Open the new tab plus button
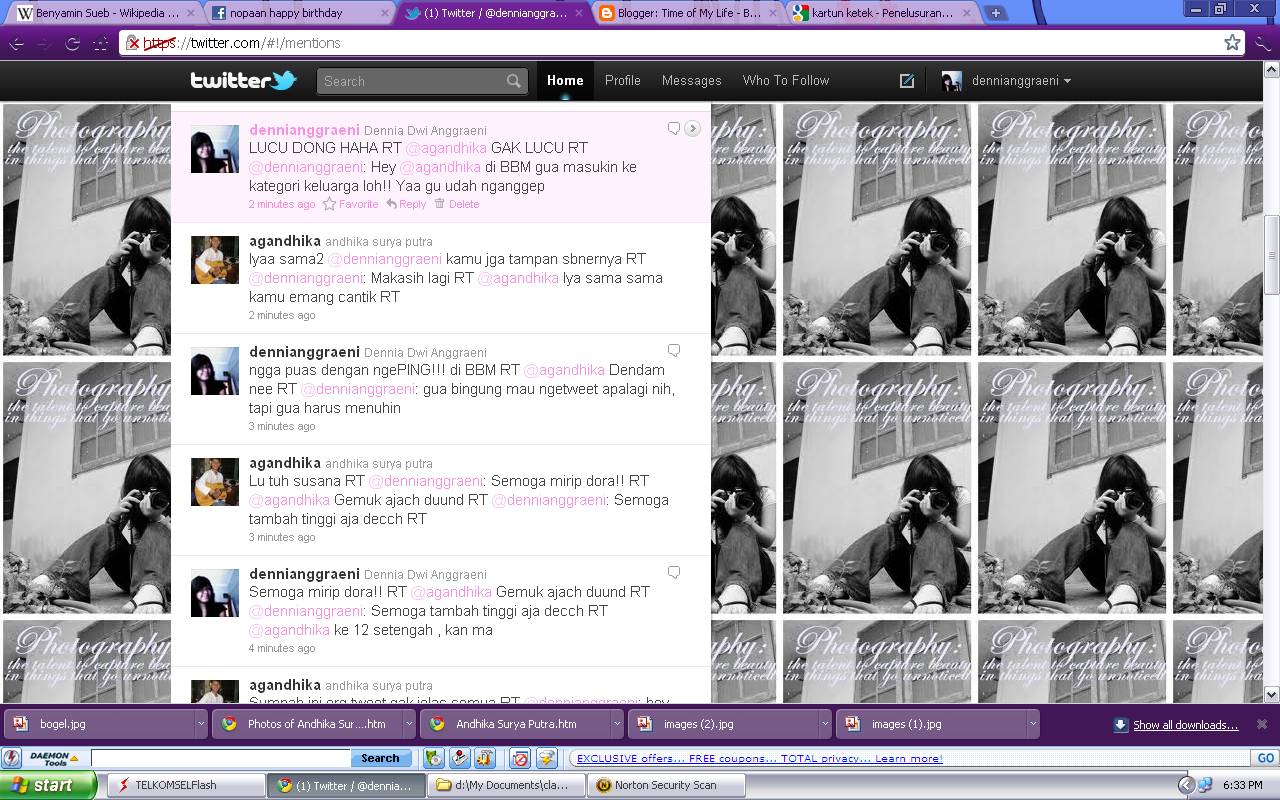Viewport: 1280px width, 800px height. [x=995, y=13]
